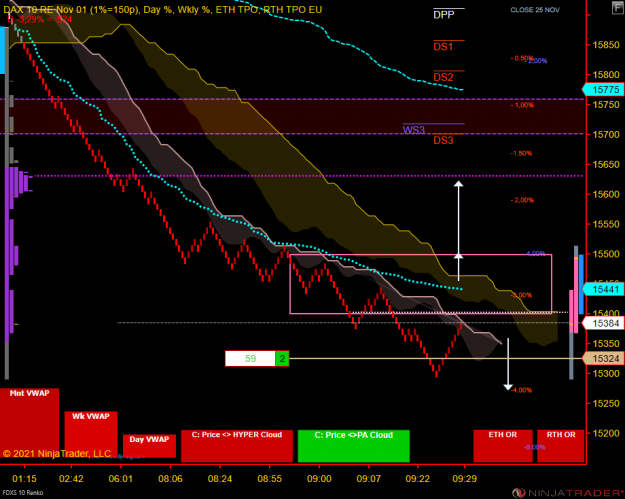The image size is (625, 499).
Task: Click the C: Price <> HYPER Cloud box
Action: pos(237,446)
